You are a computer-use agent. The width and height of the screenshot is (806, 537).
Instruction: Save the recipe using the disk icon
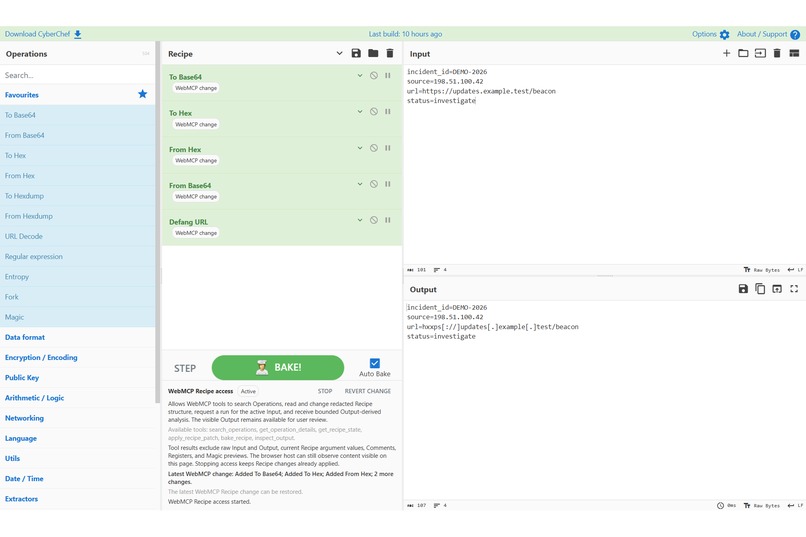pyautogui.click(x=356, y=53)
